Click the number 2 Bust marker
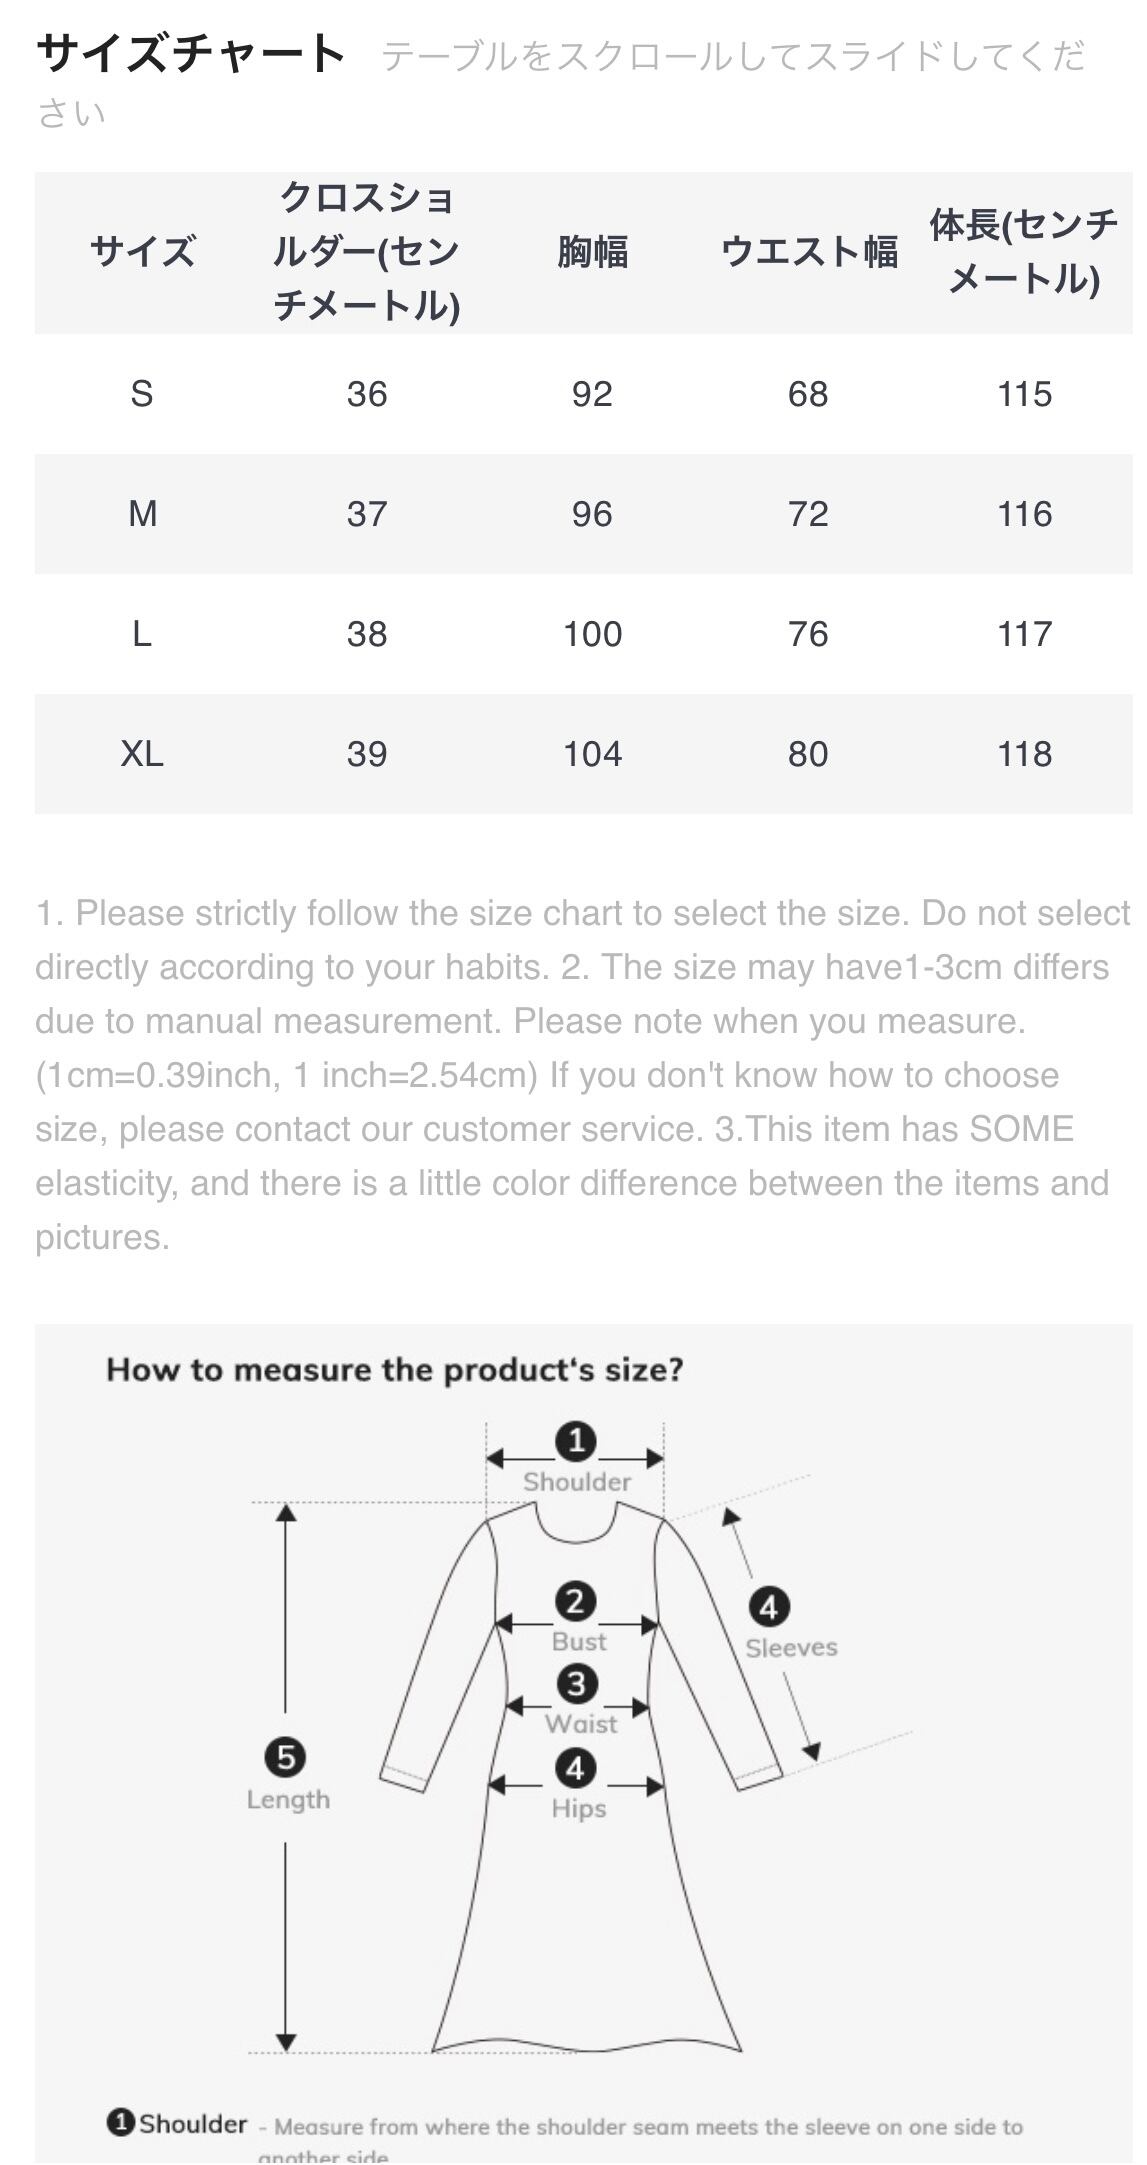Image resolution: width=1147 pixels, height=2165 pixels. pos(576,1601)
